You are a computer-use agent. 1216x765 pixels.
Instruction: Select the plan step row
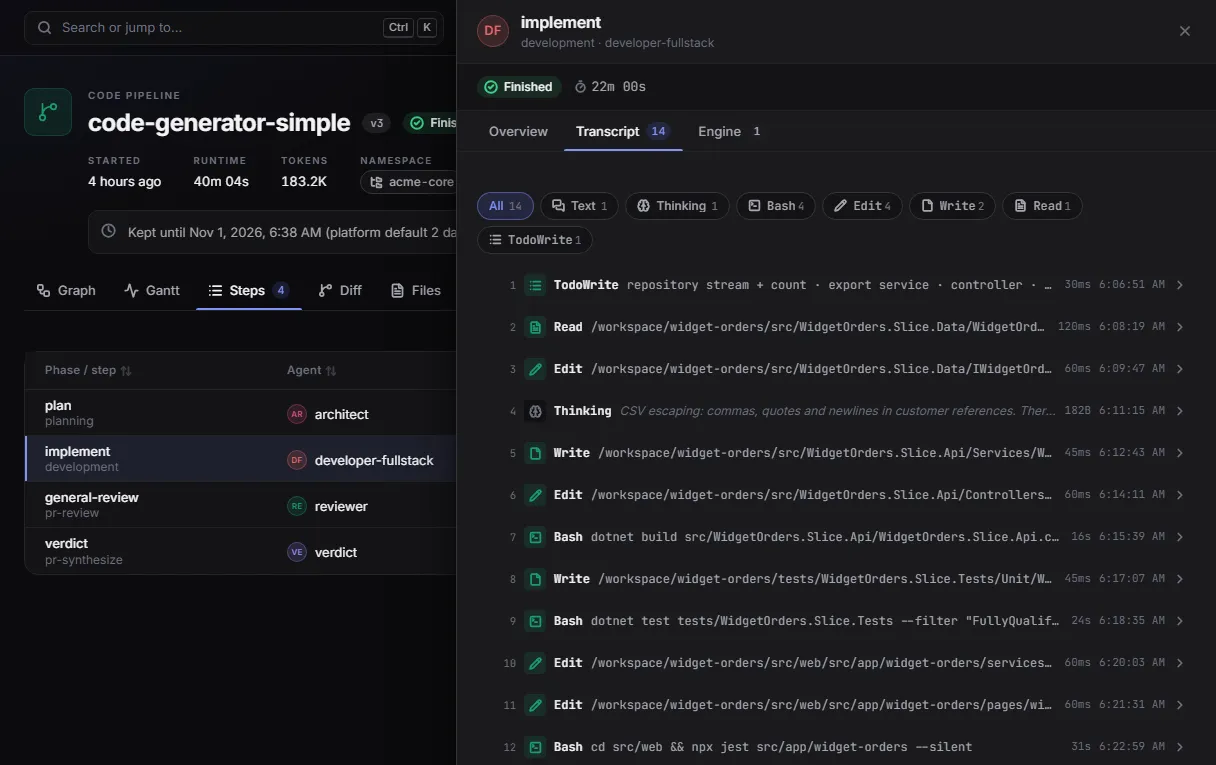pos(240,414)
